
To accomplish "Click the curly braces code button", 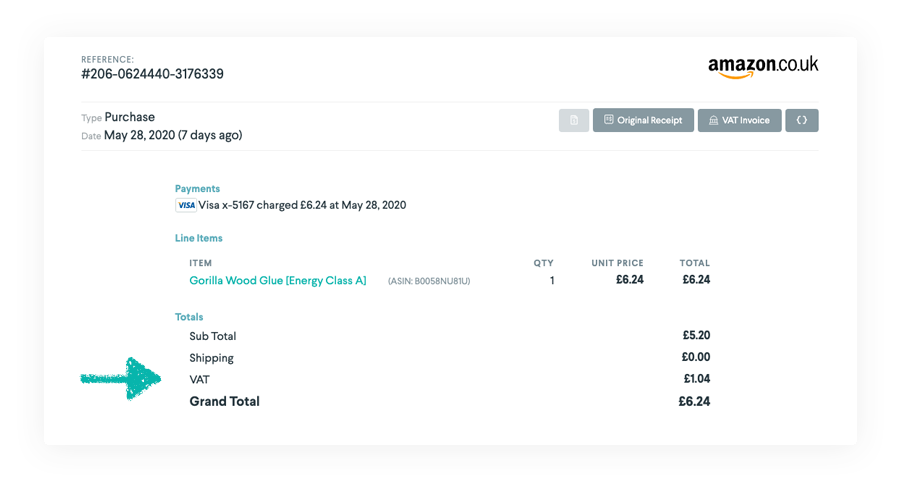I will click(802, 120).
